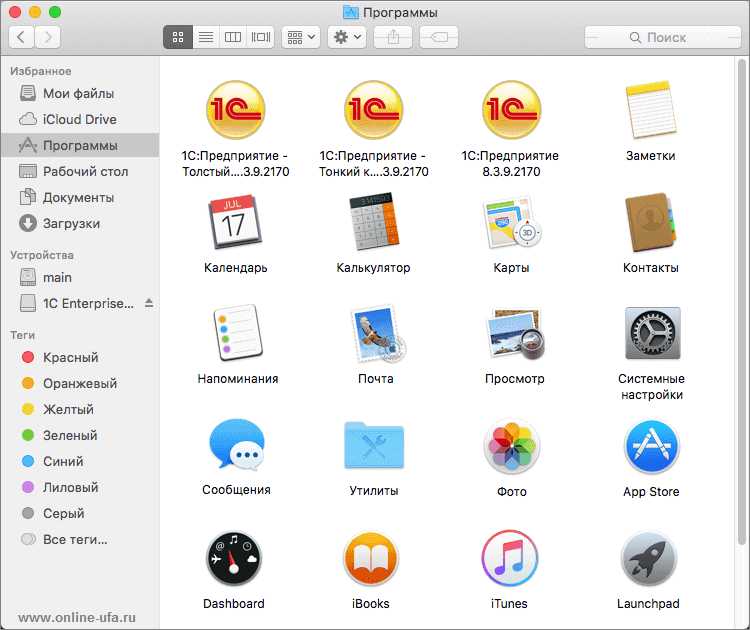The image size is (750, 630).
Task: Launch Launchpad
Action: (x=648, y=558)
